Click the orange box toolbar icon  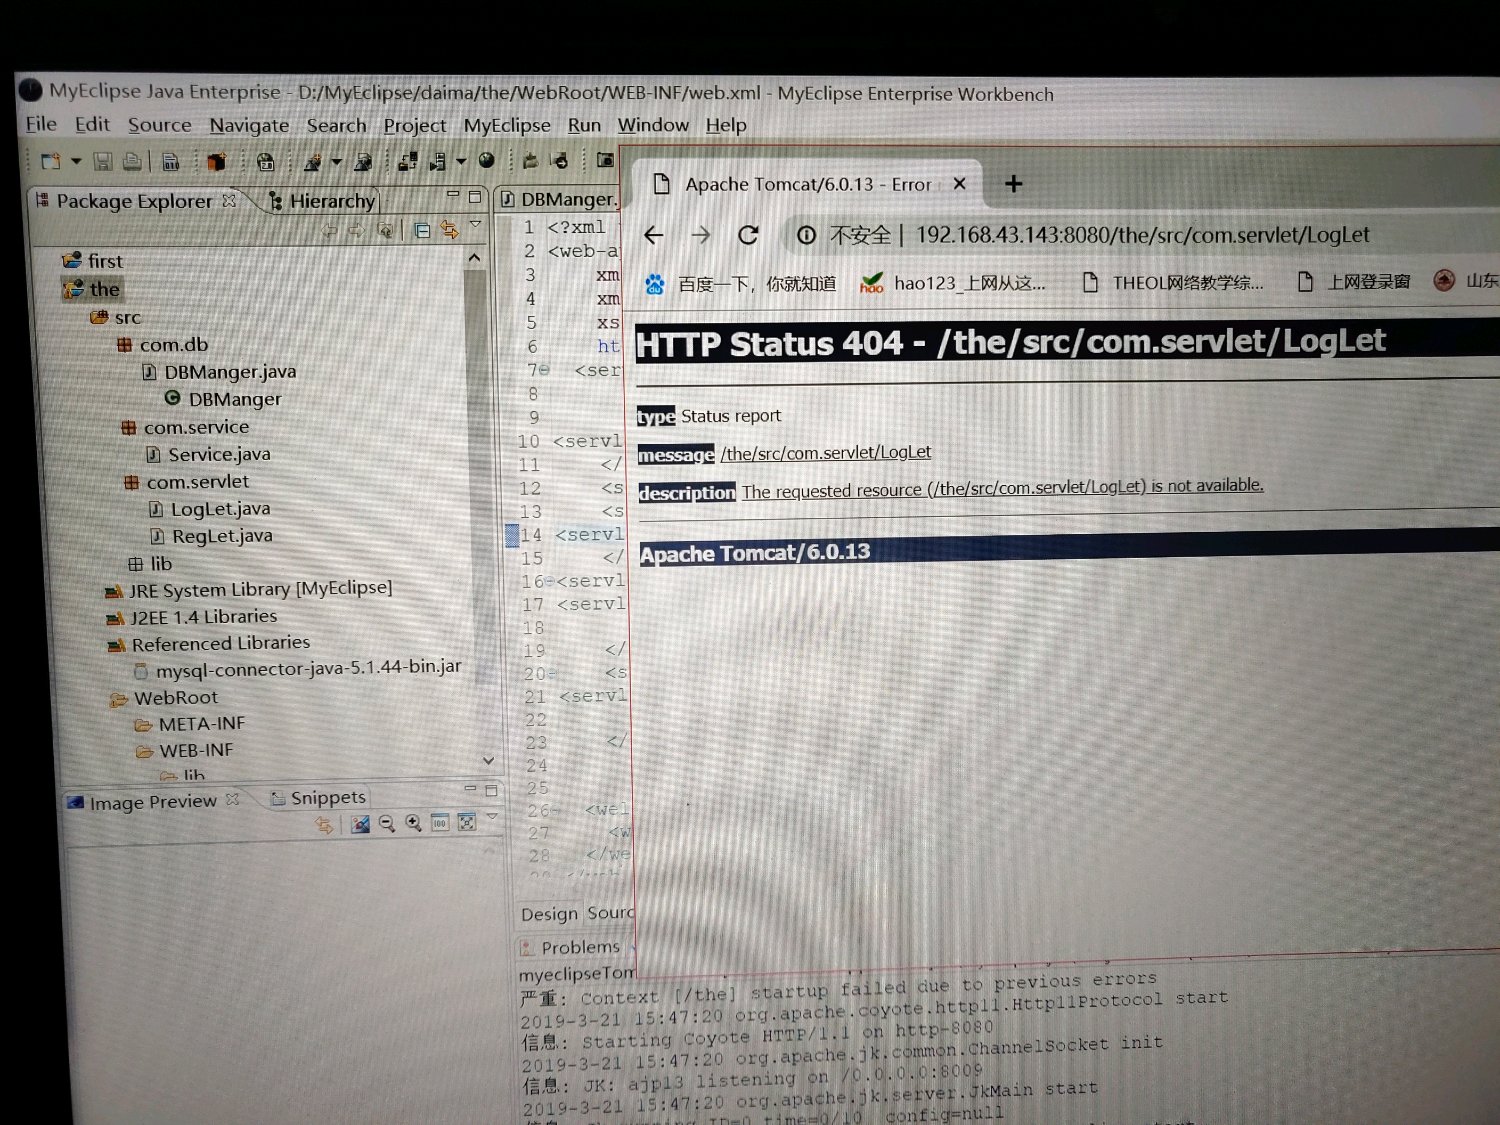[216, 161]
